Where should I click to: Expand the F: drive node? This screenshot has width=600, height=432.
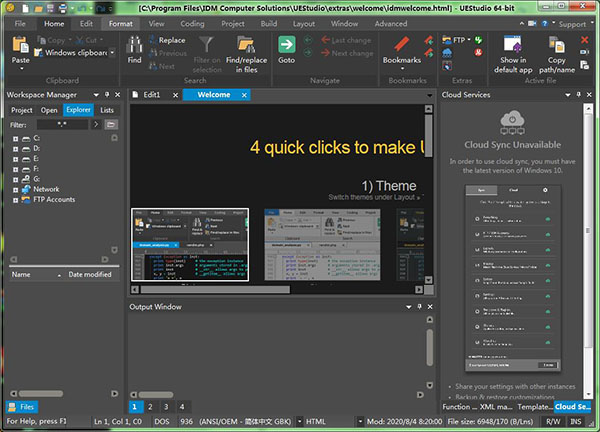click(15, 169)
